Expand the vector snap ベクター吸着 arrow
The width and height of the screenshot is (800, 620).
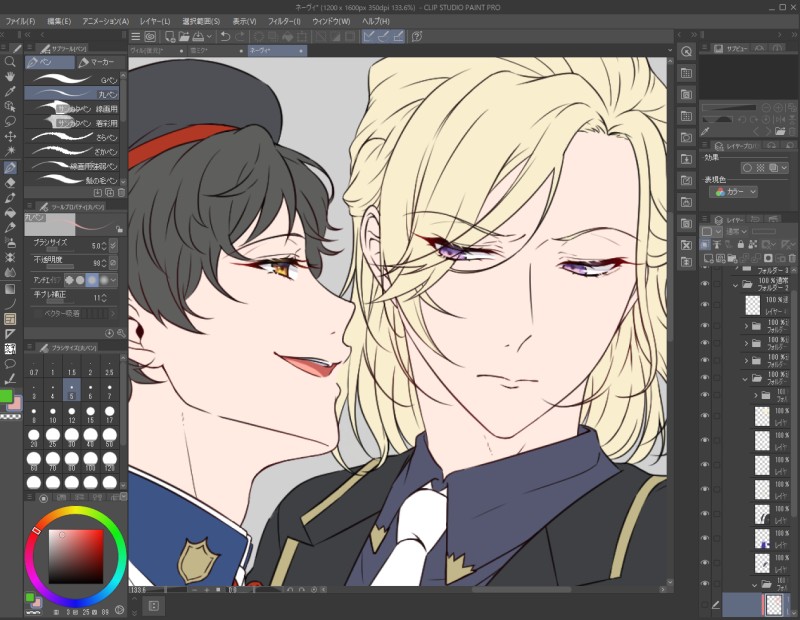(x=113, y=314)
